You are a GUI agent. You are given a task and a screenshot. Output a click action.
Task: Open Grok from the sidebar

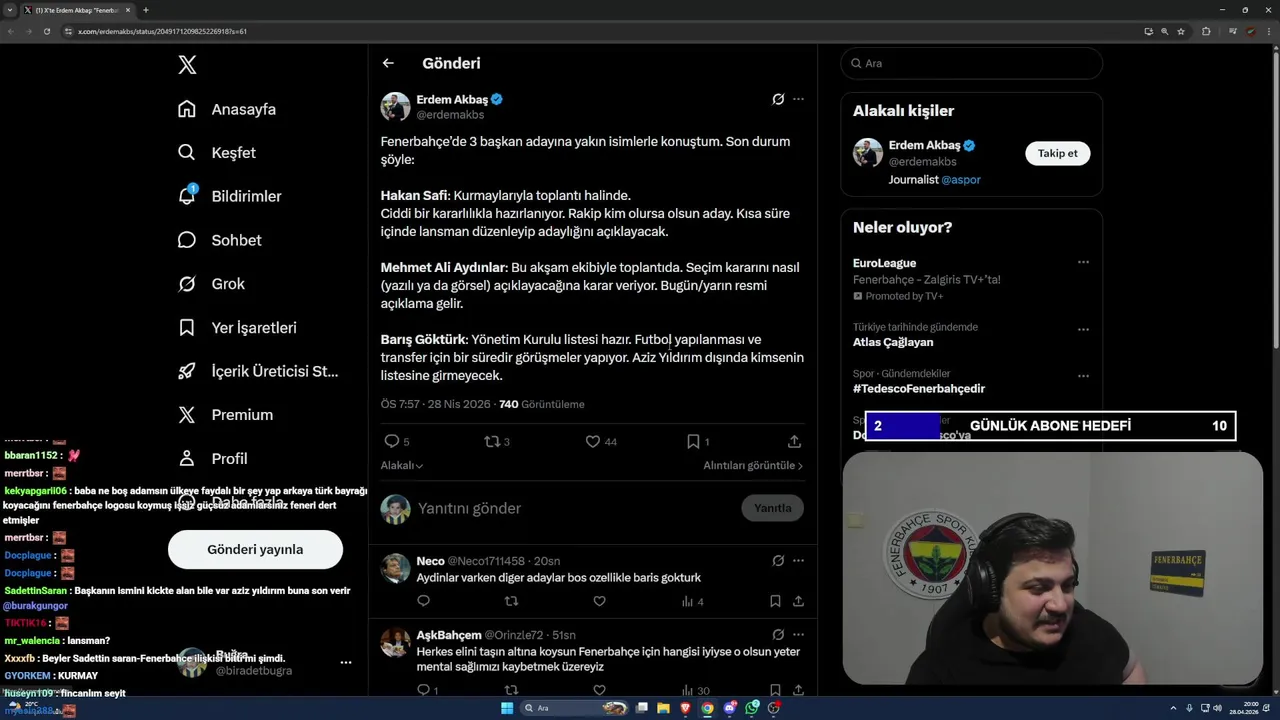(x=212, y=284)
